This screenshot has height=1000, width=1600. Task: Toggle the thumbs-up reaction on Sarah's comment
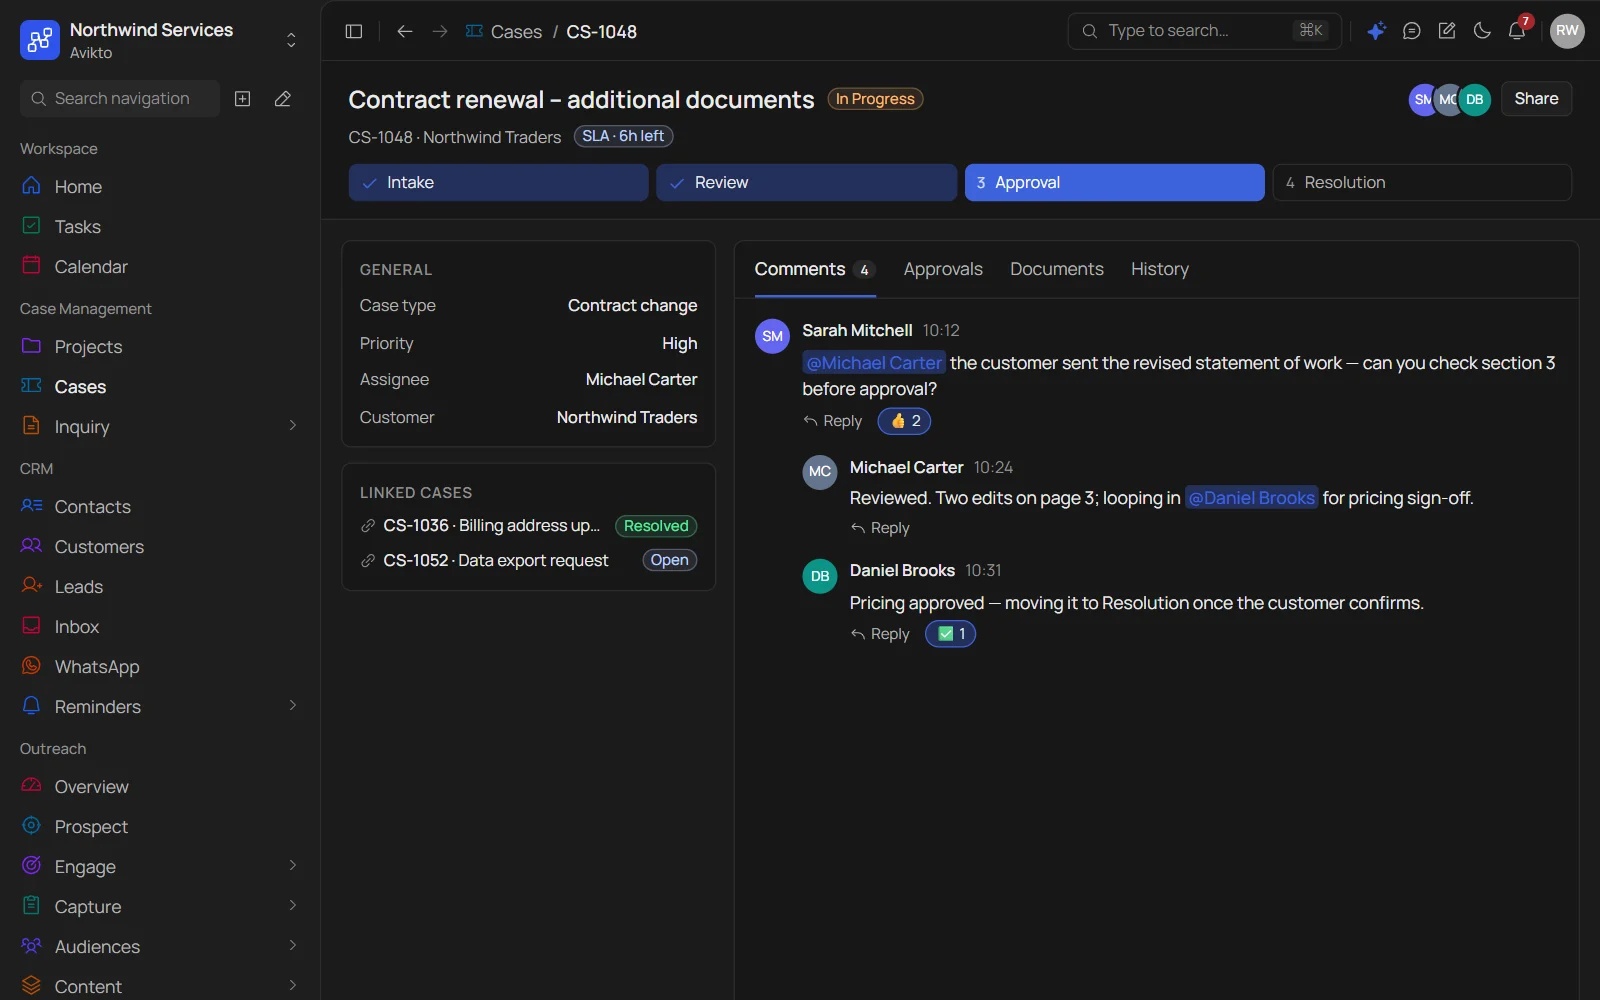[904, 421]
